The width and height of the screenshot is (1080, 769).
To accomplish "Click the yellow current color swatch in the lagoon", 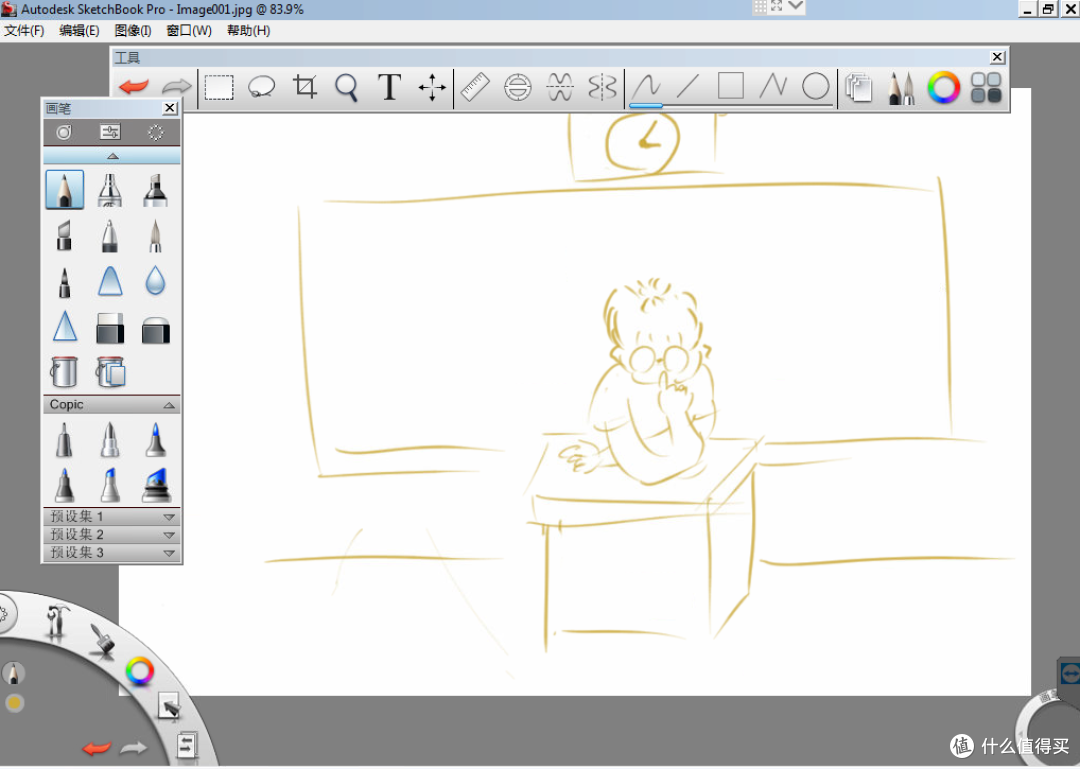I will [14, 703].
